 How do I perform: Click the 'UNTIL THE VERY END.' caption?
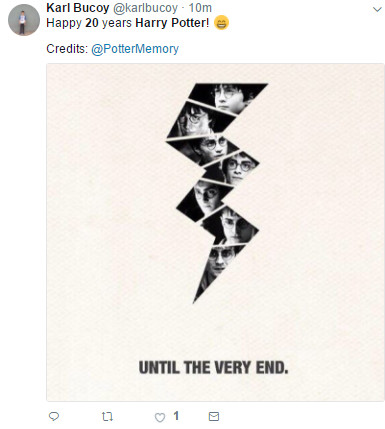[213, 368]
